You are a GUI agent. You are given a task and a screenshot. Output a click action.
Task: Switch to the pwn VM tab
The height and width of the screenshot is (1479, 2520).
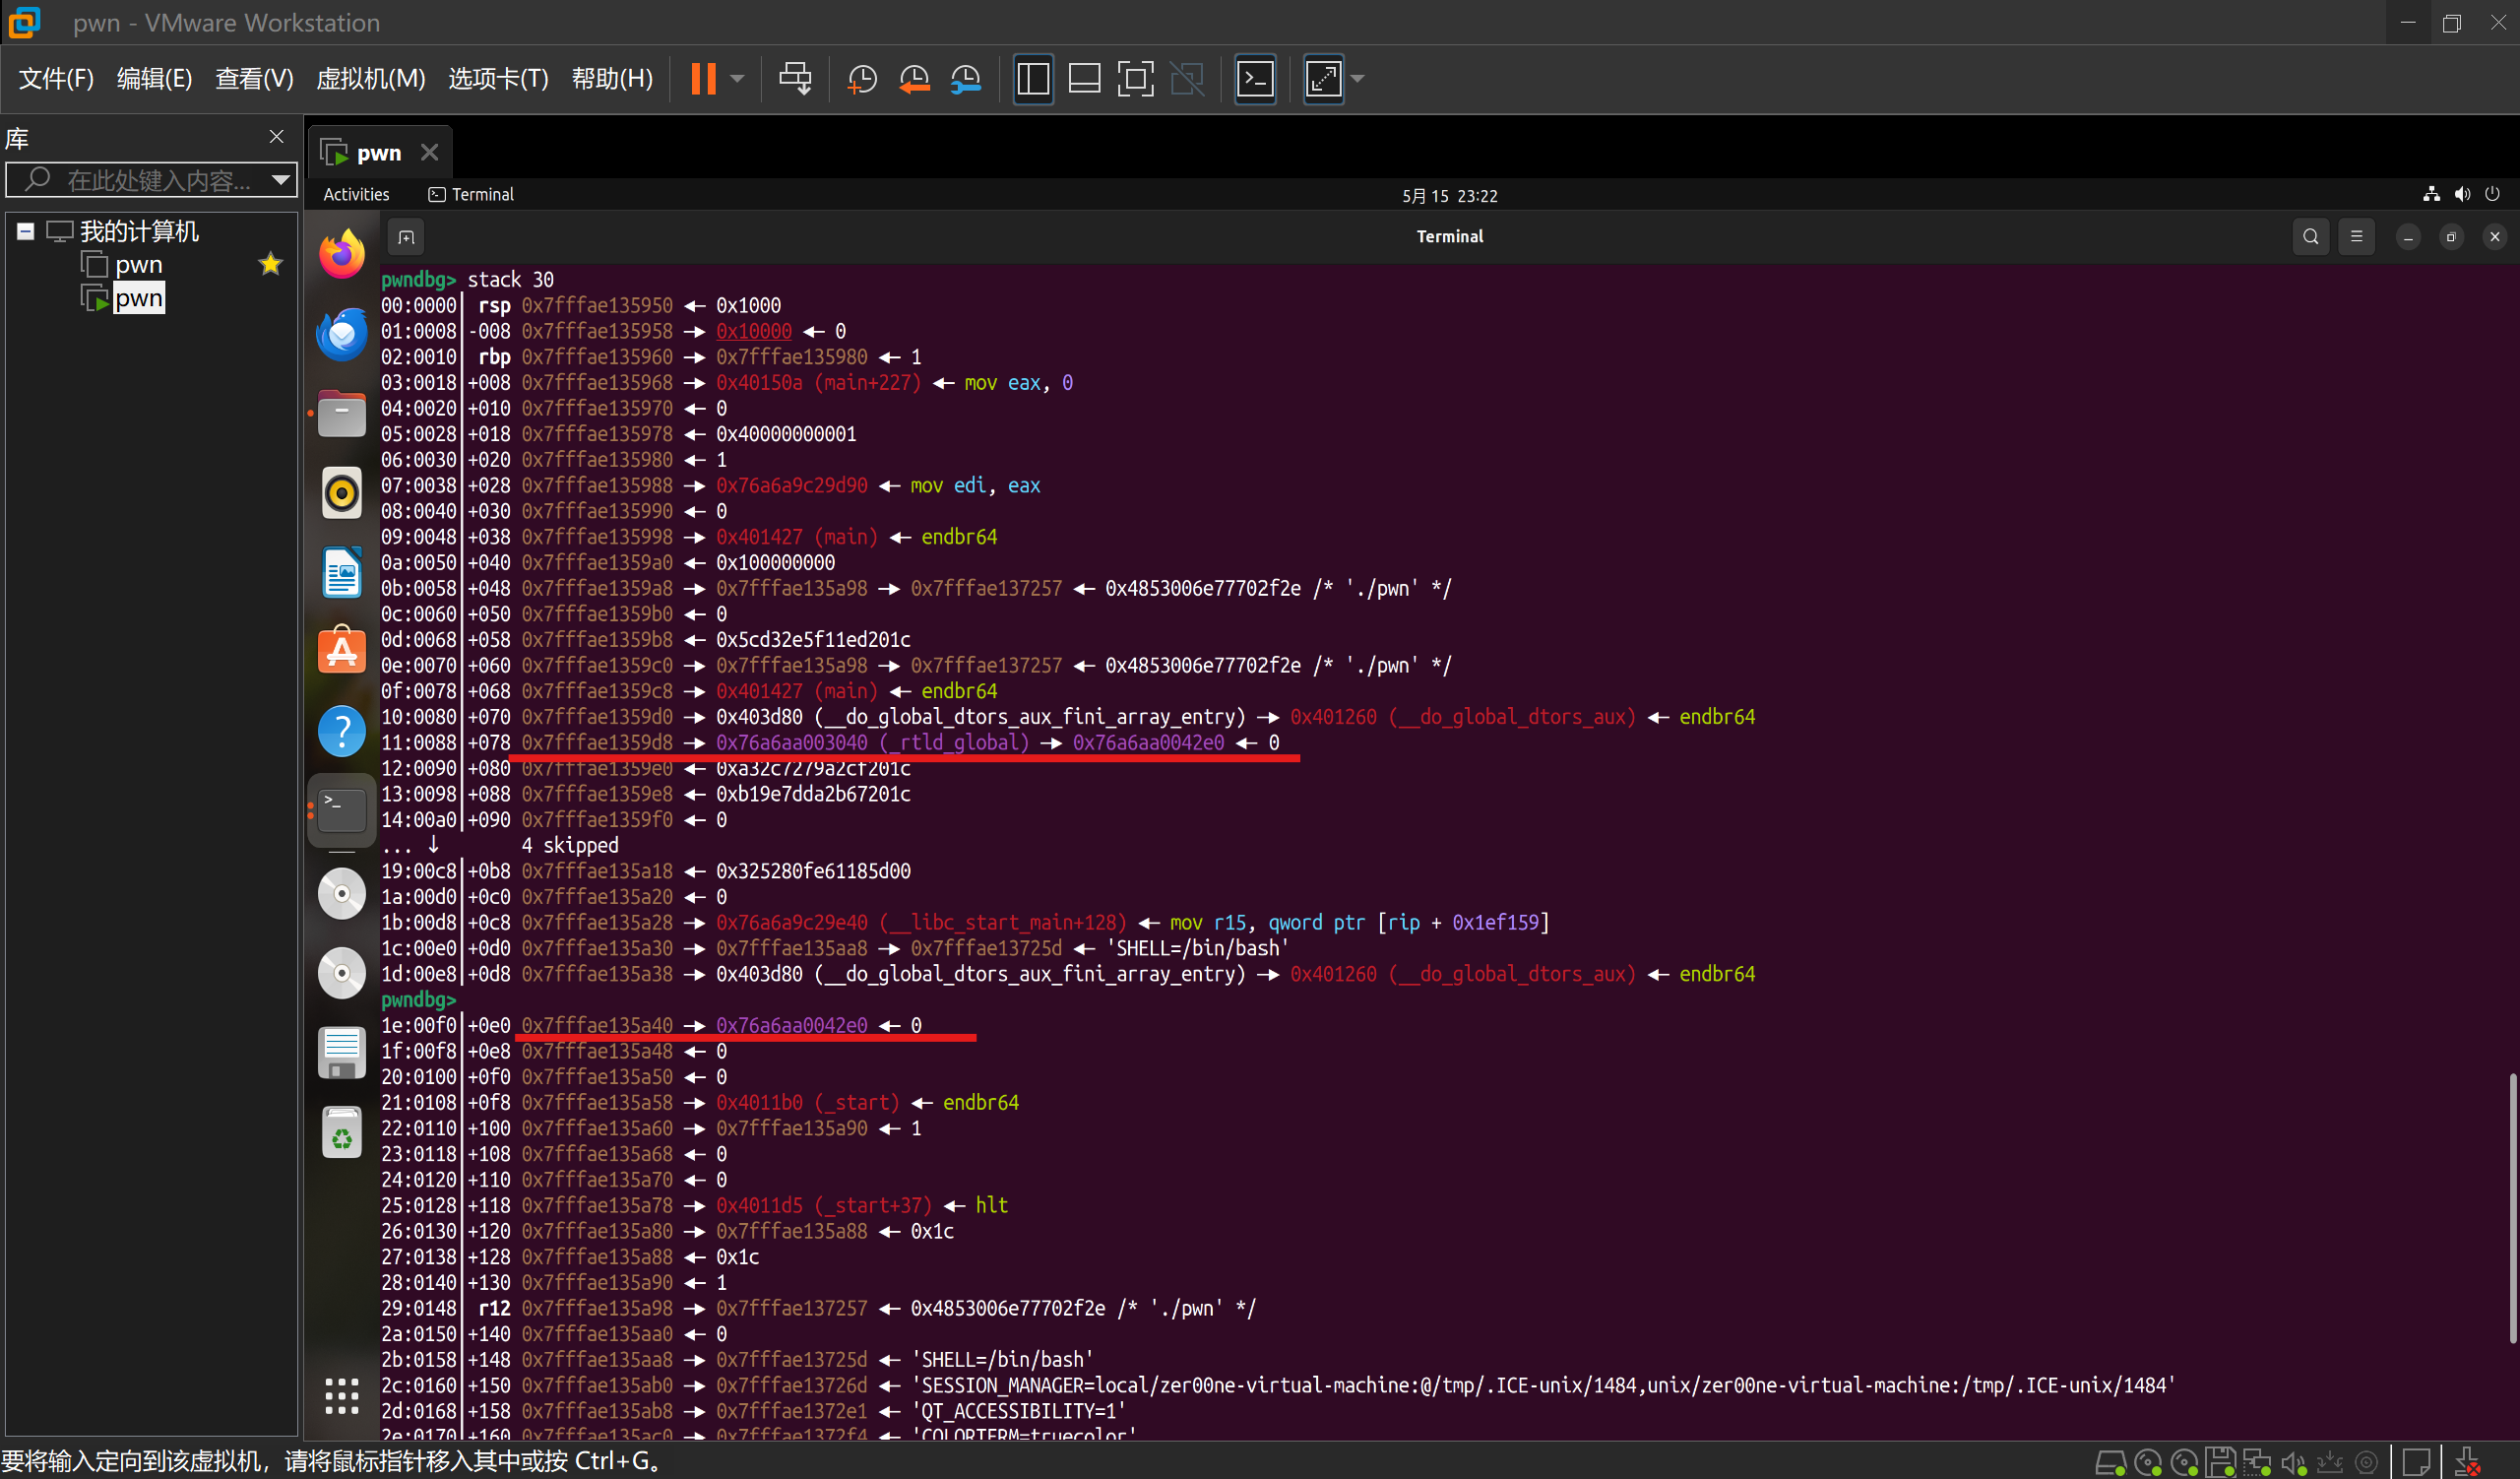(x=378, y=152)
